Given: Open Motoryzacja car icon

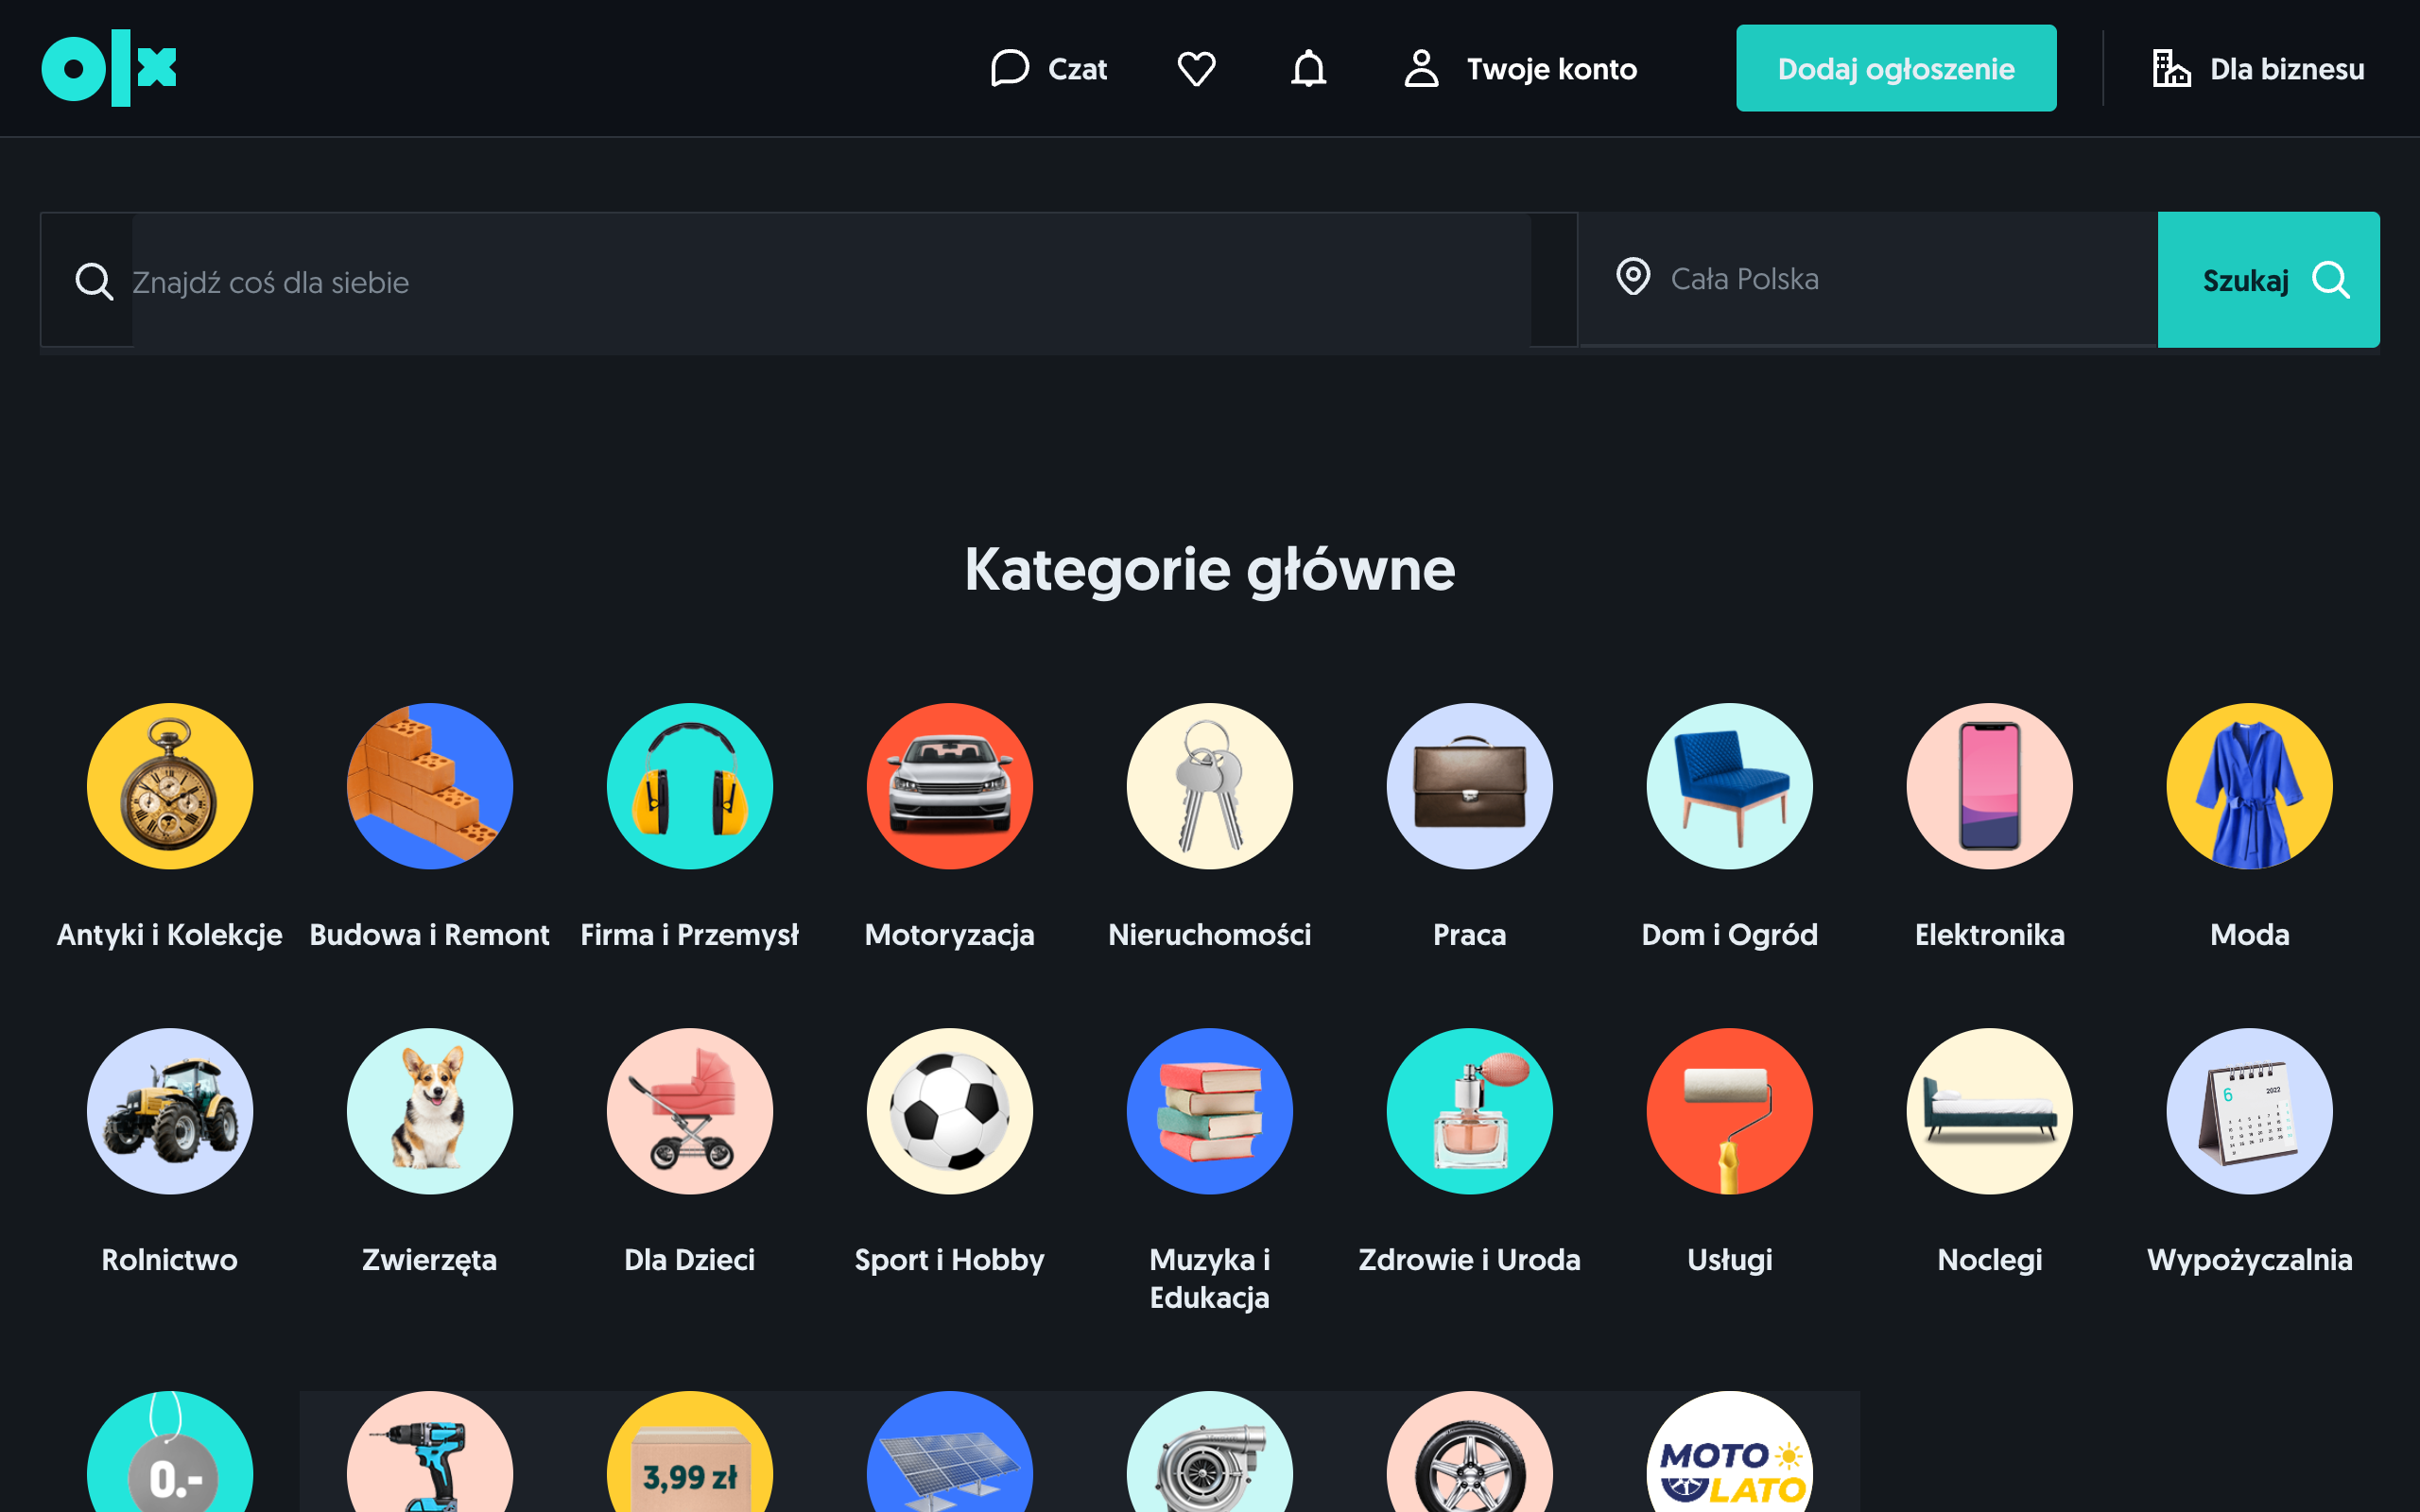Looking at the screenshot, I should [x=950, y=786].
